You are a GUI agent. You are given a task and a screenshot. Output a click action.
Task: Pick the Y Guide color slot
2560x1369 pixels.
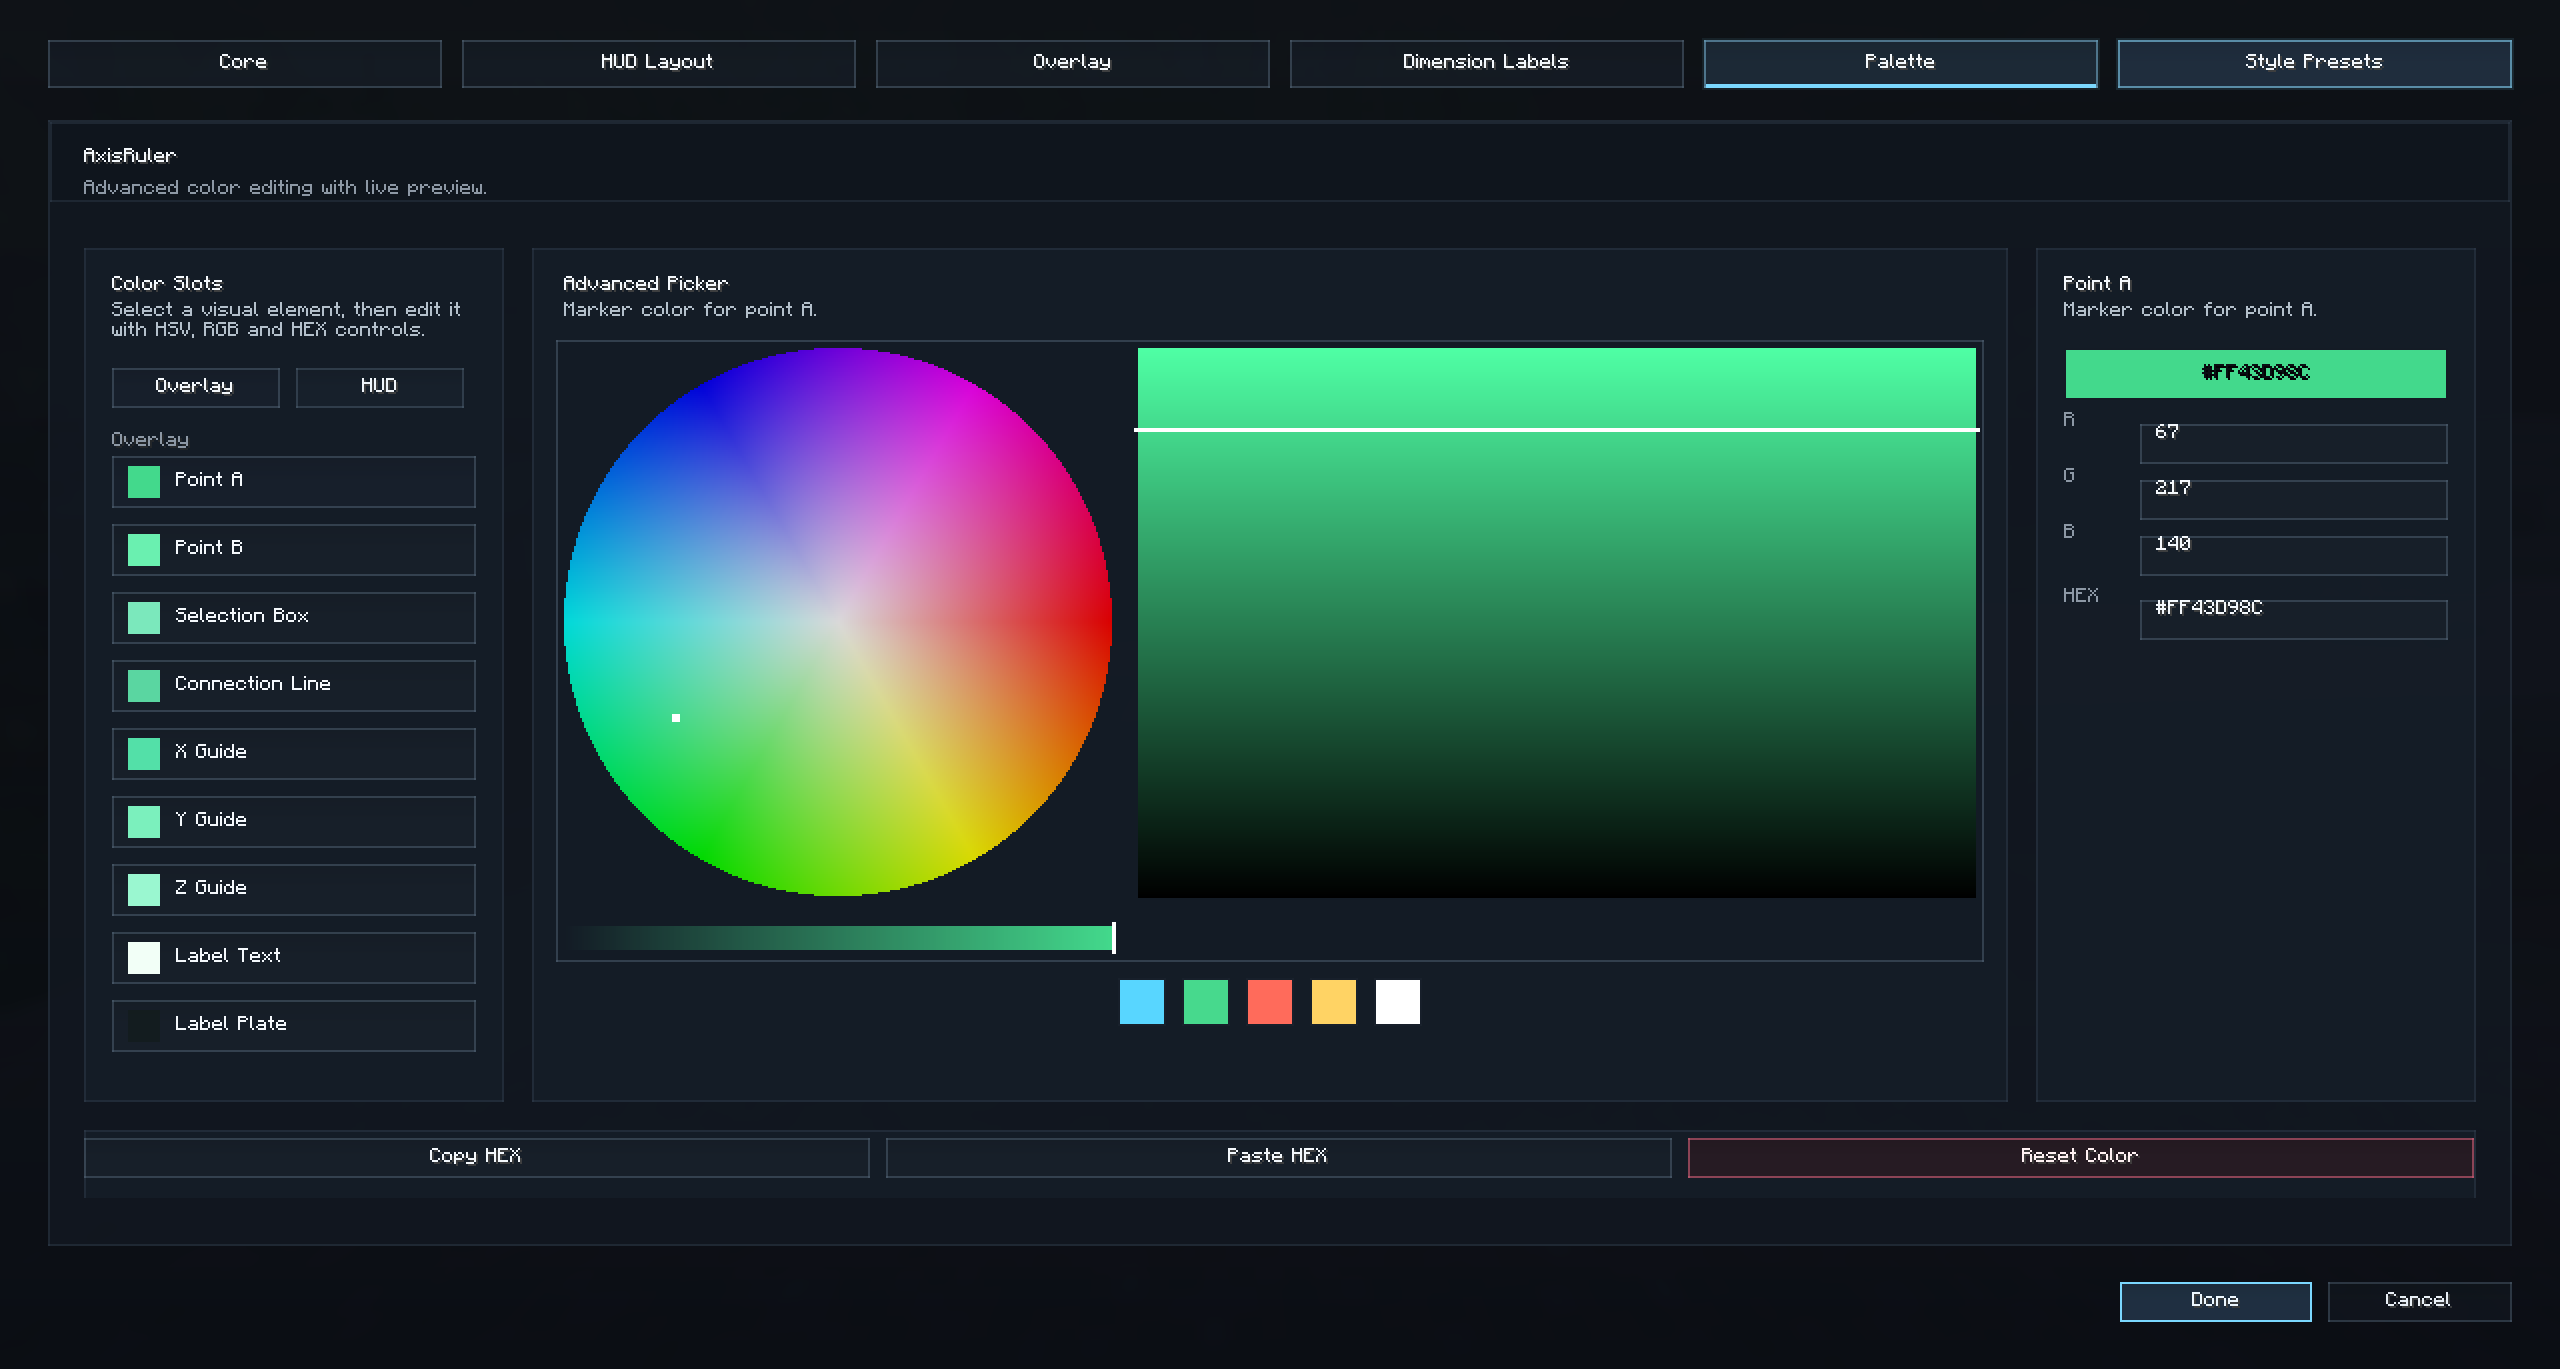pyautogui.click(x=293, y=821)
